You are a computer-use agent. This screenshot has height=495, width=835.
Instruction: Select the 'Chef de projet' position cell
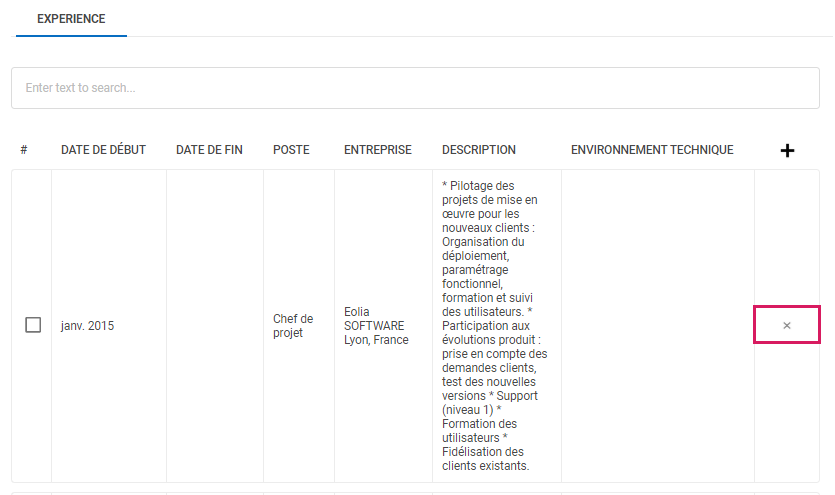coord(293,326)
